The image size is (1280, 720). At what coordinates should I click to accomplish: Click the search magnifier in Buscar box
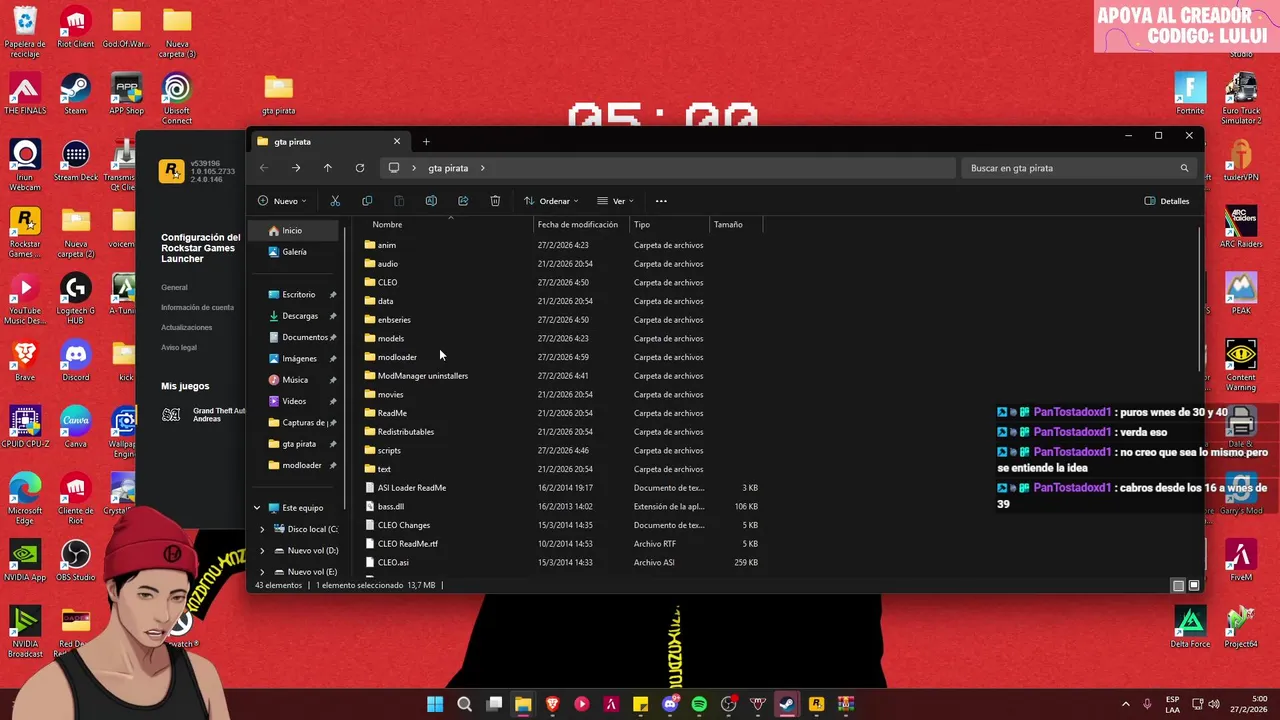(1184, 168)
